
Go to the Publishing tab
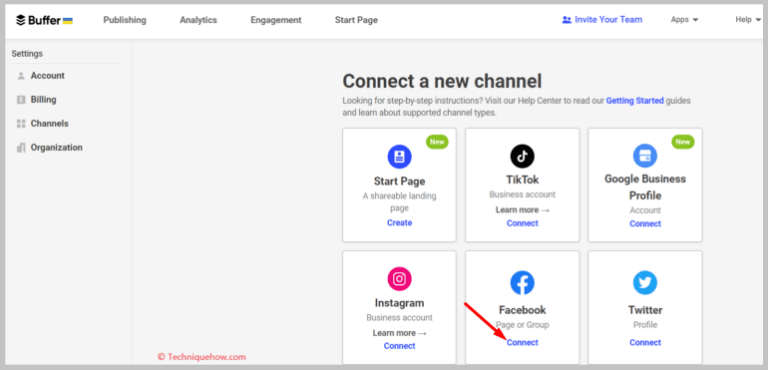tap(125, 20)
